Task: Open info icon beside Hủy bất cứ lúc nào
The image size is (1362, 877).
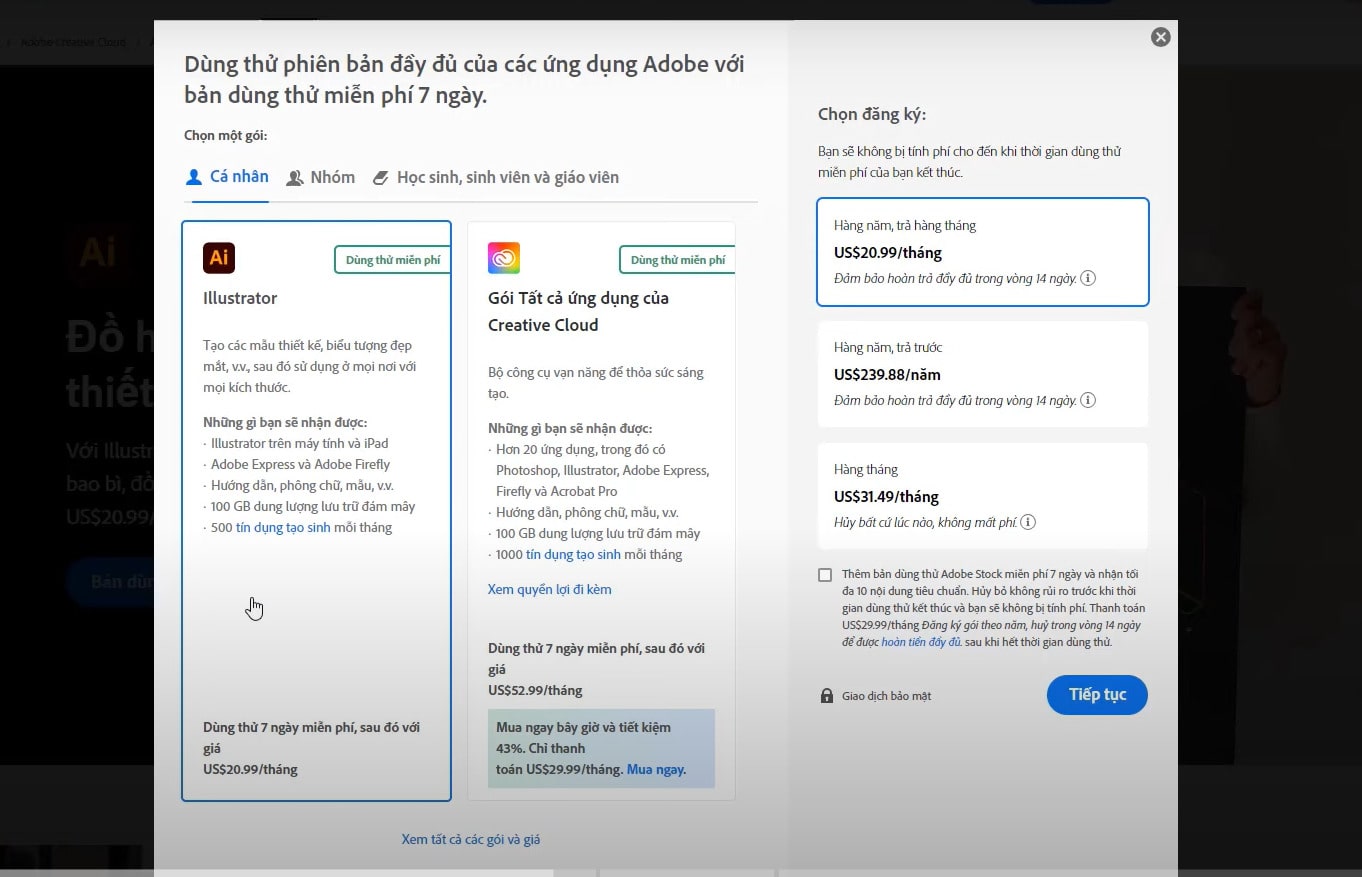Action: click(1028, 522)
